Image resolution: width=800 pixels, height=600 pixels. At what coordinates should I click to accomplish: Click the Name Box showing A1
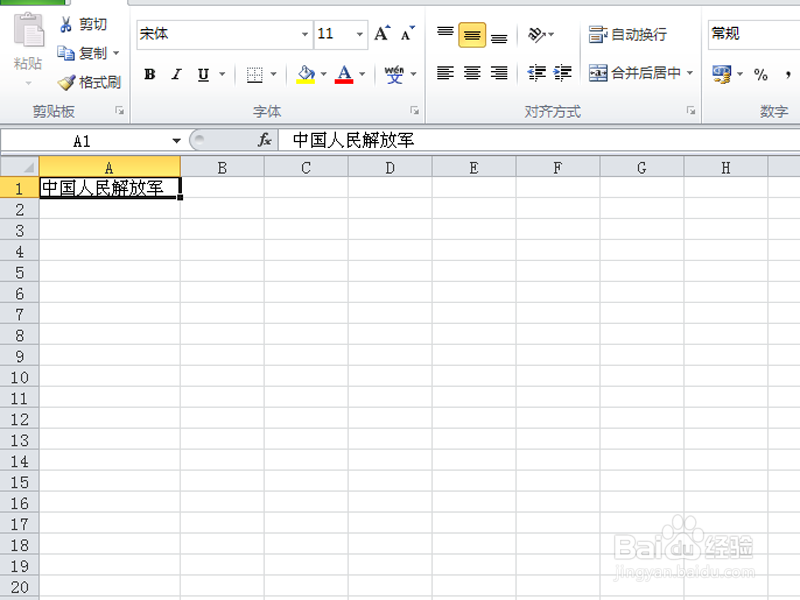[x=82, y=141]
